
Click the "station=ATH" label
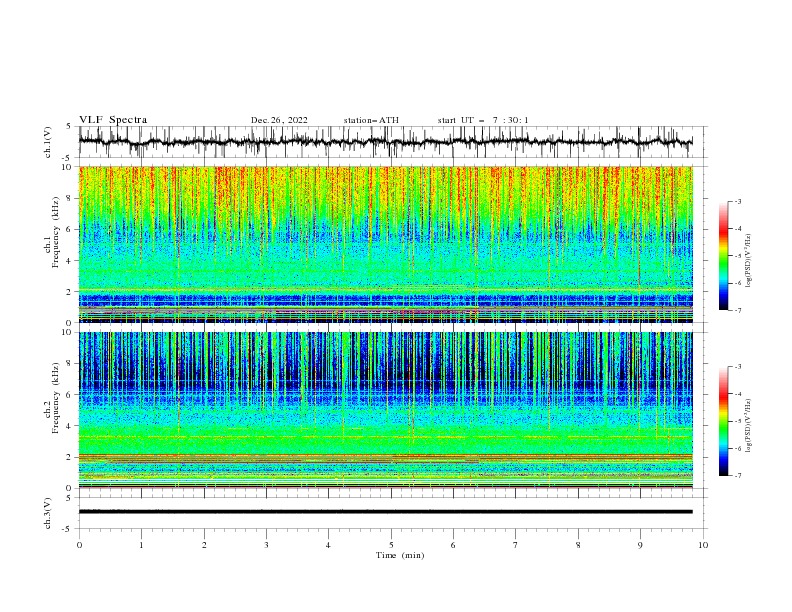pos(371,120)
